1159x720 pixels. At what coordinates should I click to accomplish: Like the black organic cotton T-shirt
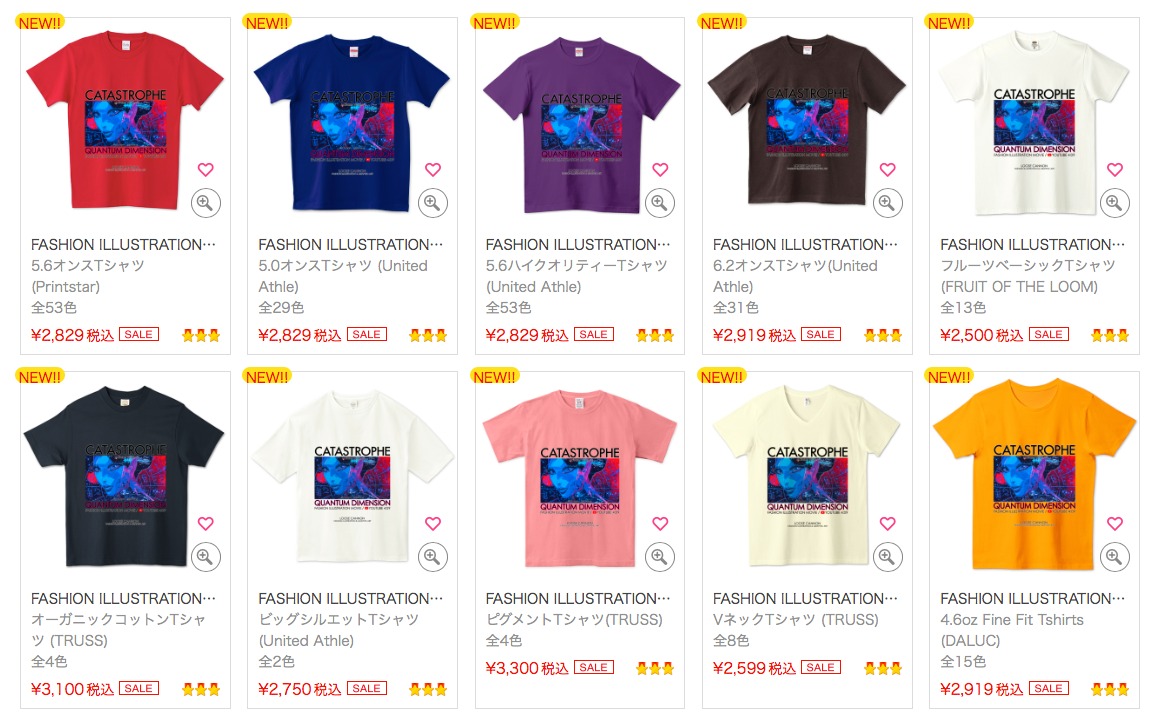pyautogui.click(x=205, y=523)
